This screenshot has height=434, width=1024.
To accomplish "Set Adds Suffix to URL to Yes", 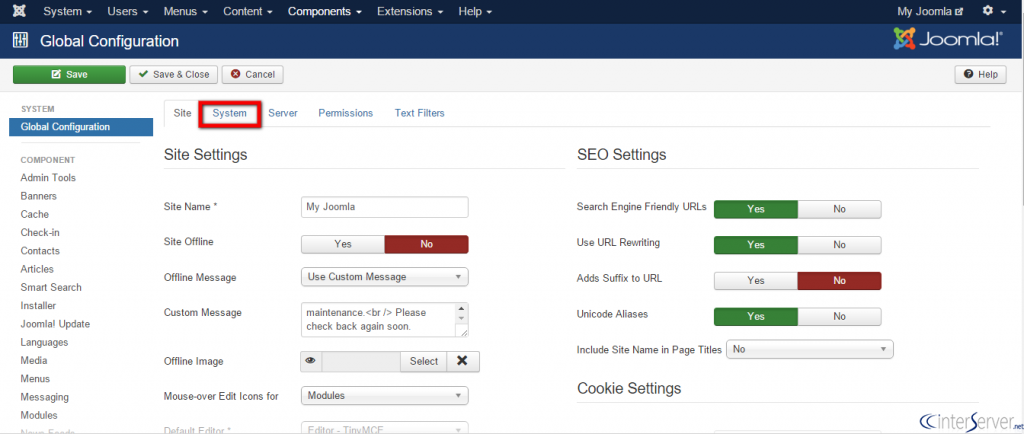I will coord(756,281).
